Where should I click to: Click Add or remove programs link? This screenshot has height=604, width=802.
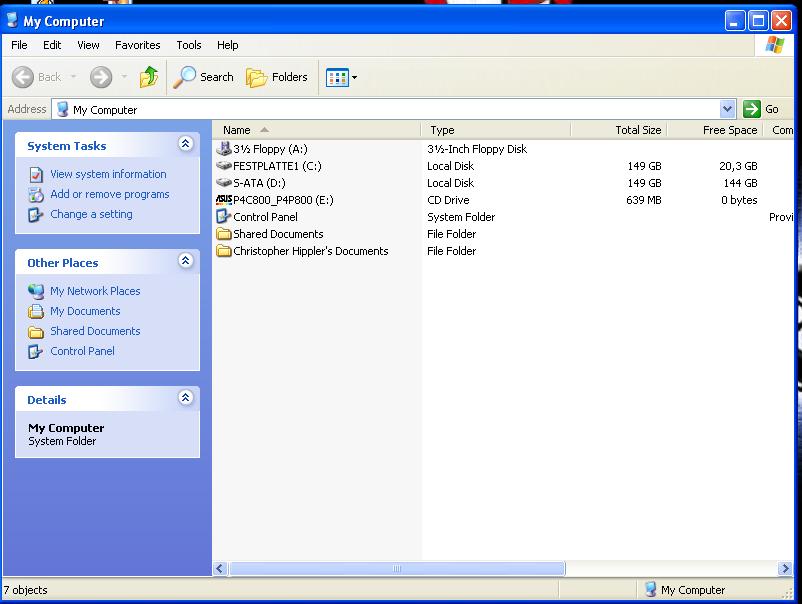click(x=109, y=194)
